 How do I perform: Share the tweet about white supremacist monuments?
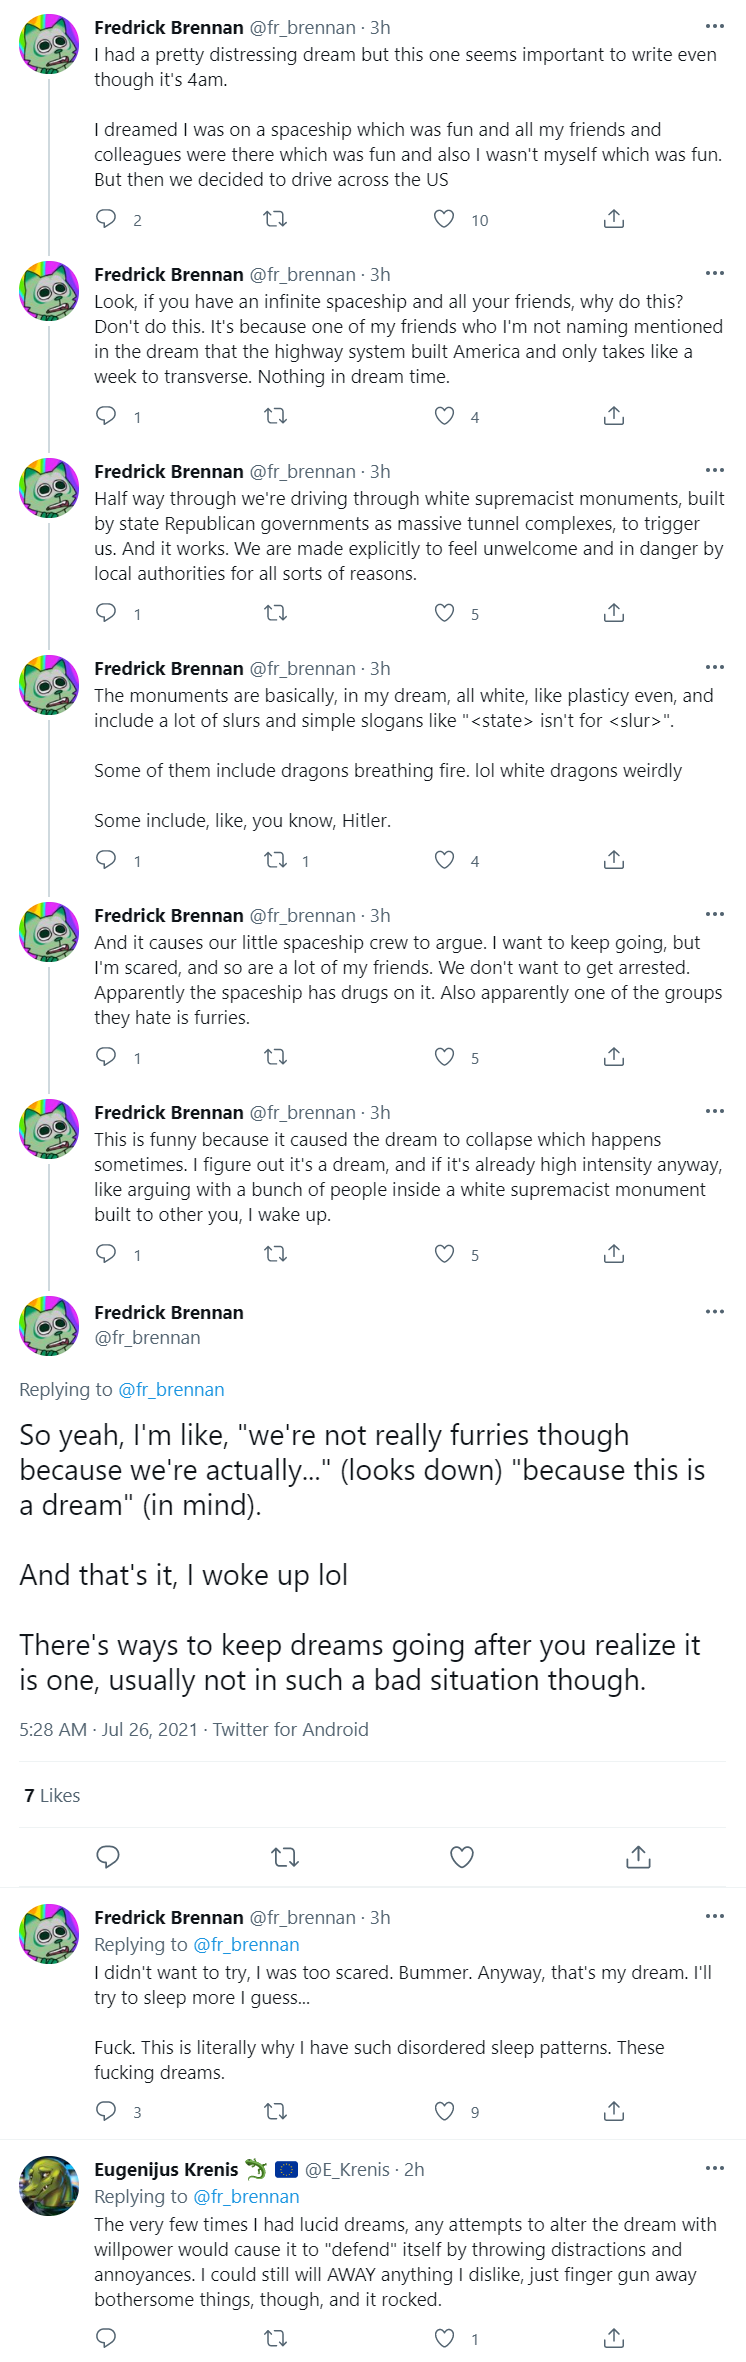614,613
